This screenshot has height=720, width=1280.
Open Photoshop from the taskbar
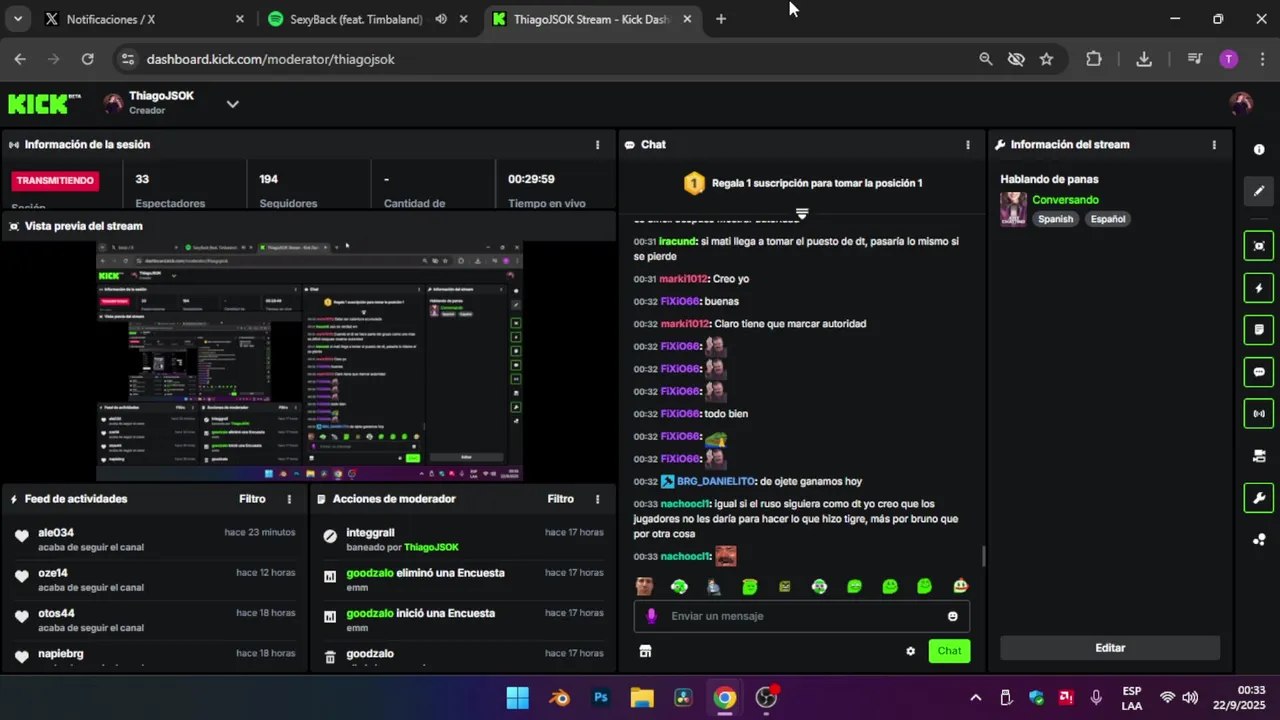coord(600,698)
